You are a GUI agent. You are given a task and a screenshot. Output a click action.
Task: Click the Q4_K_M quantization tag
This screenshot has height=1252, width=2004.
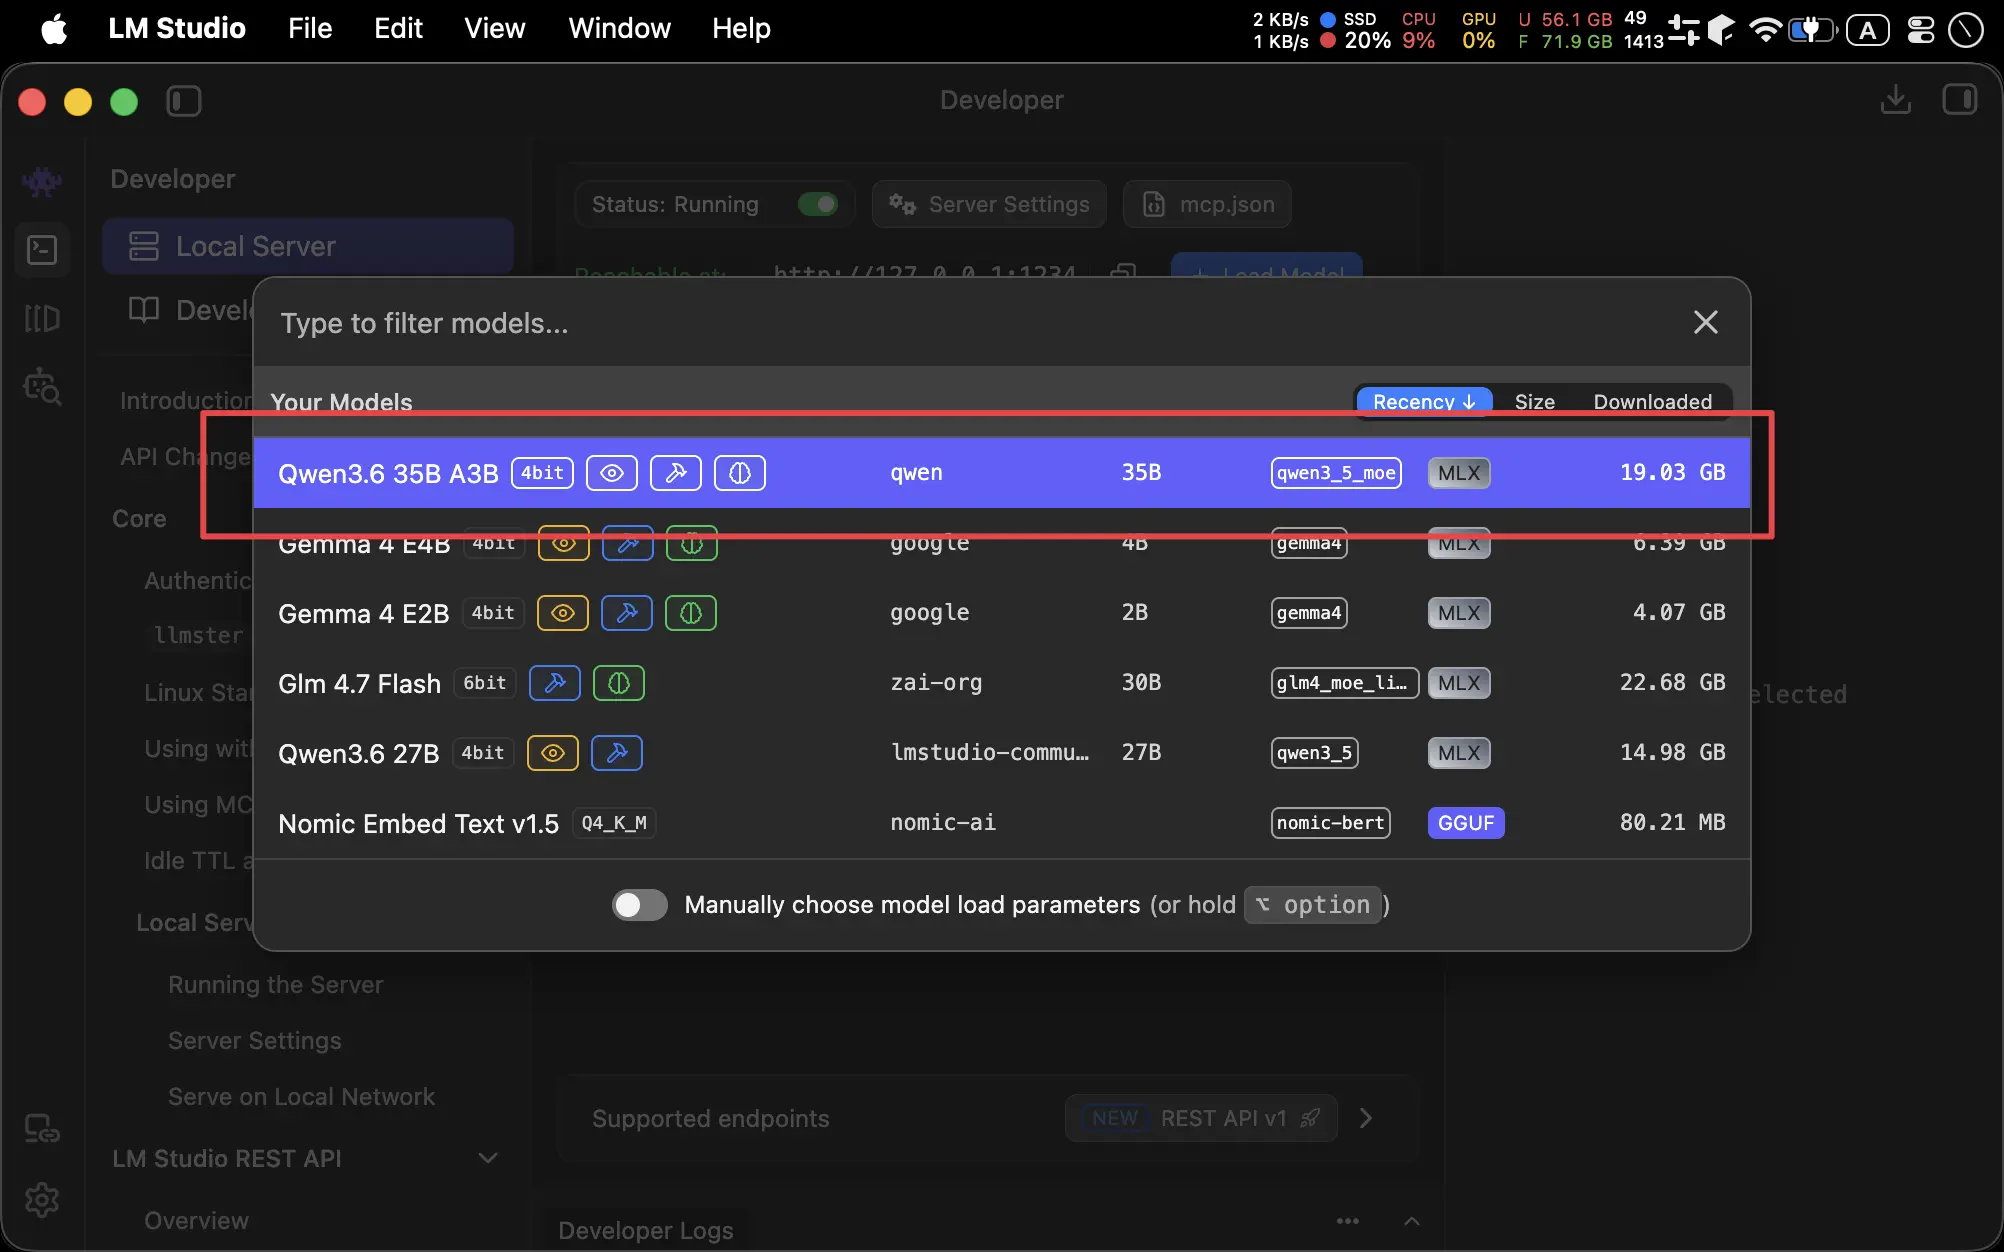pos(614,823)
